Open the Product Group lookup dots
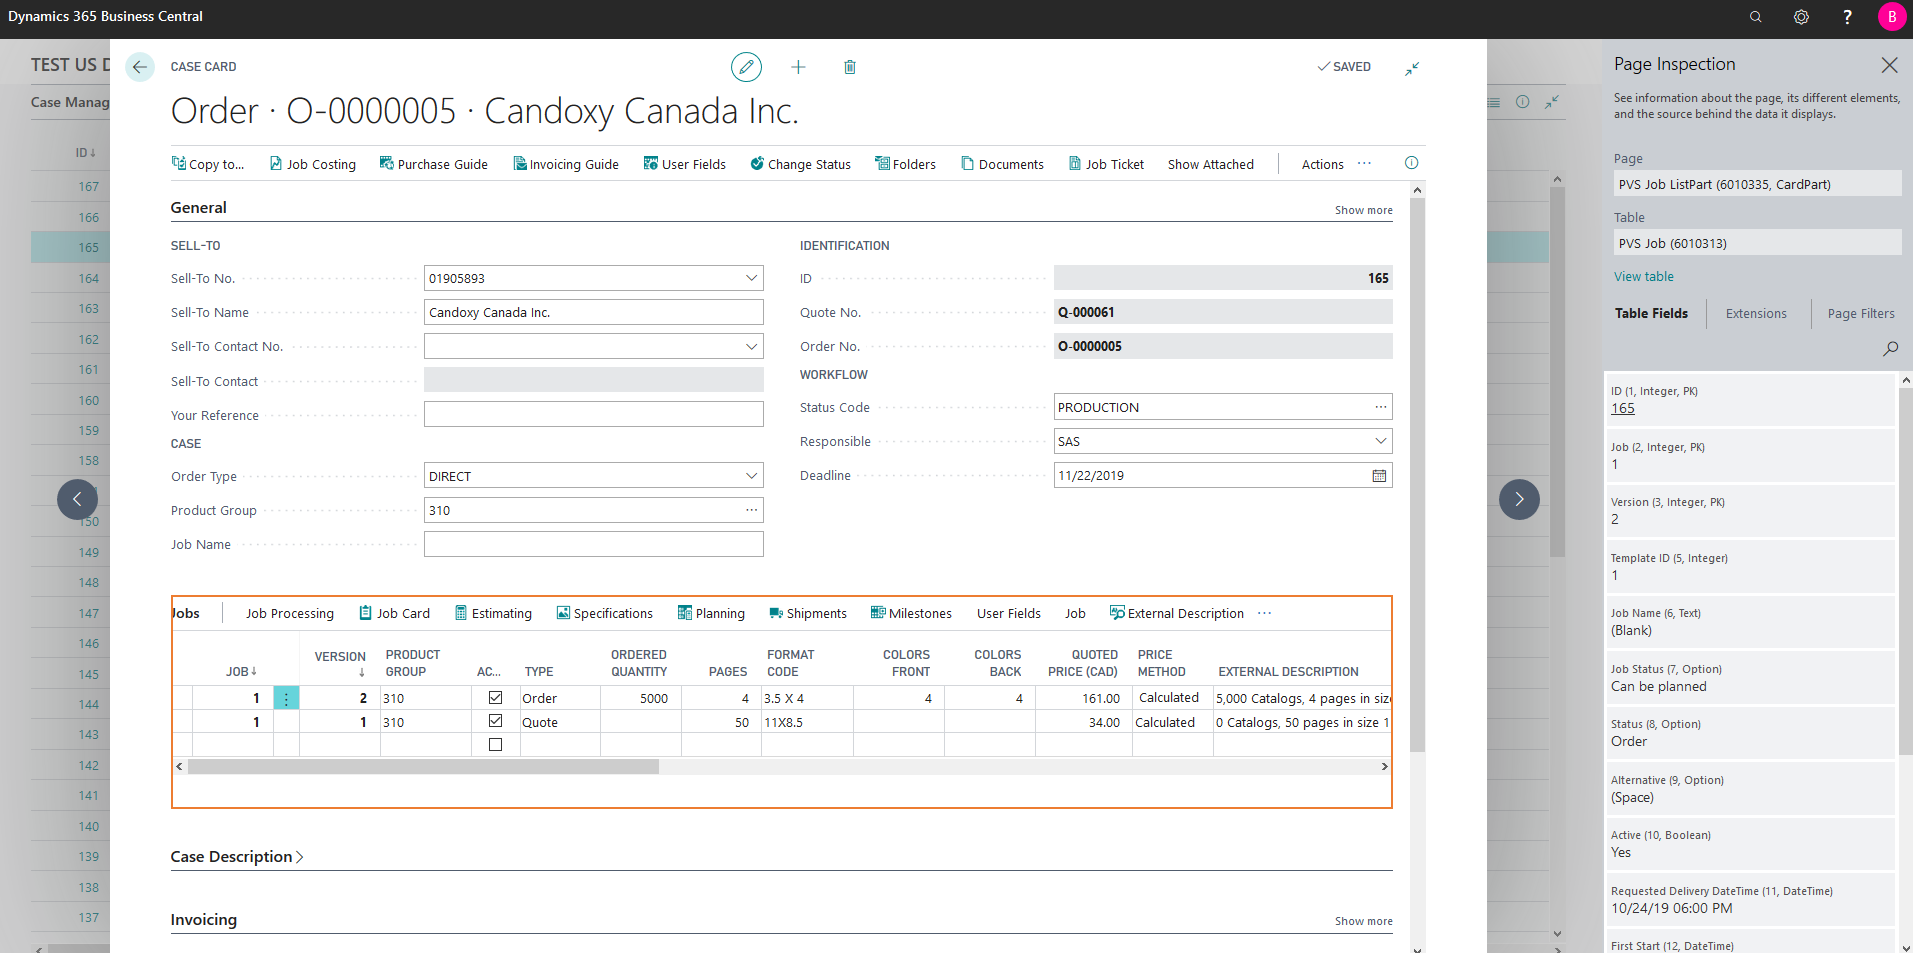The height and width of the screenshot is (953, 1913). pos(751,510)
